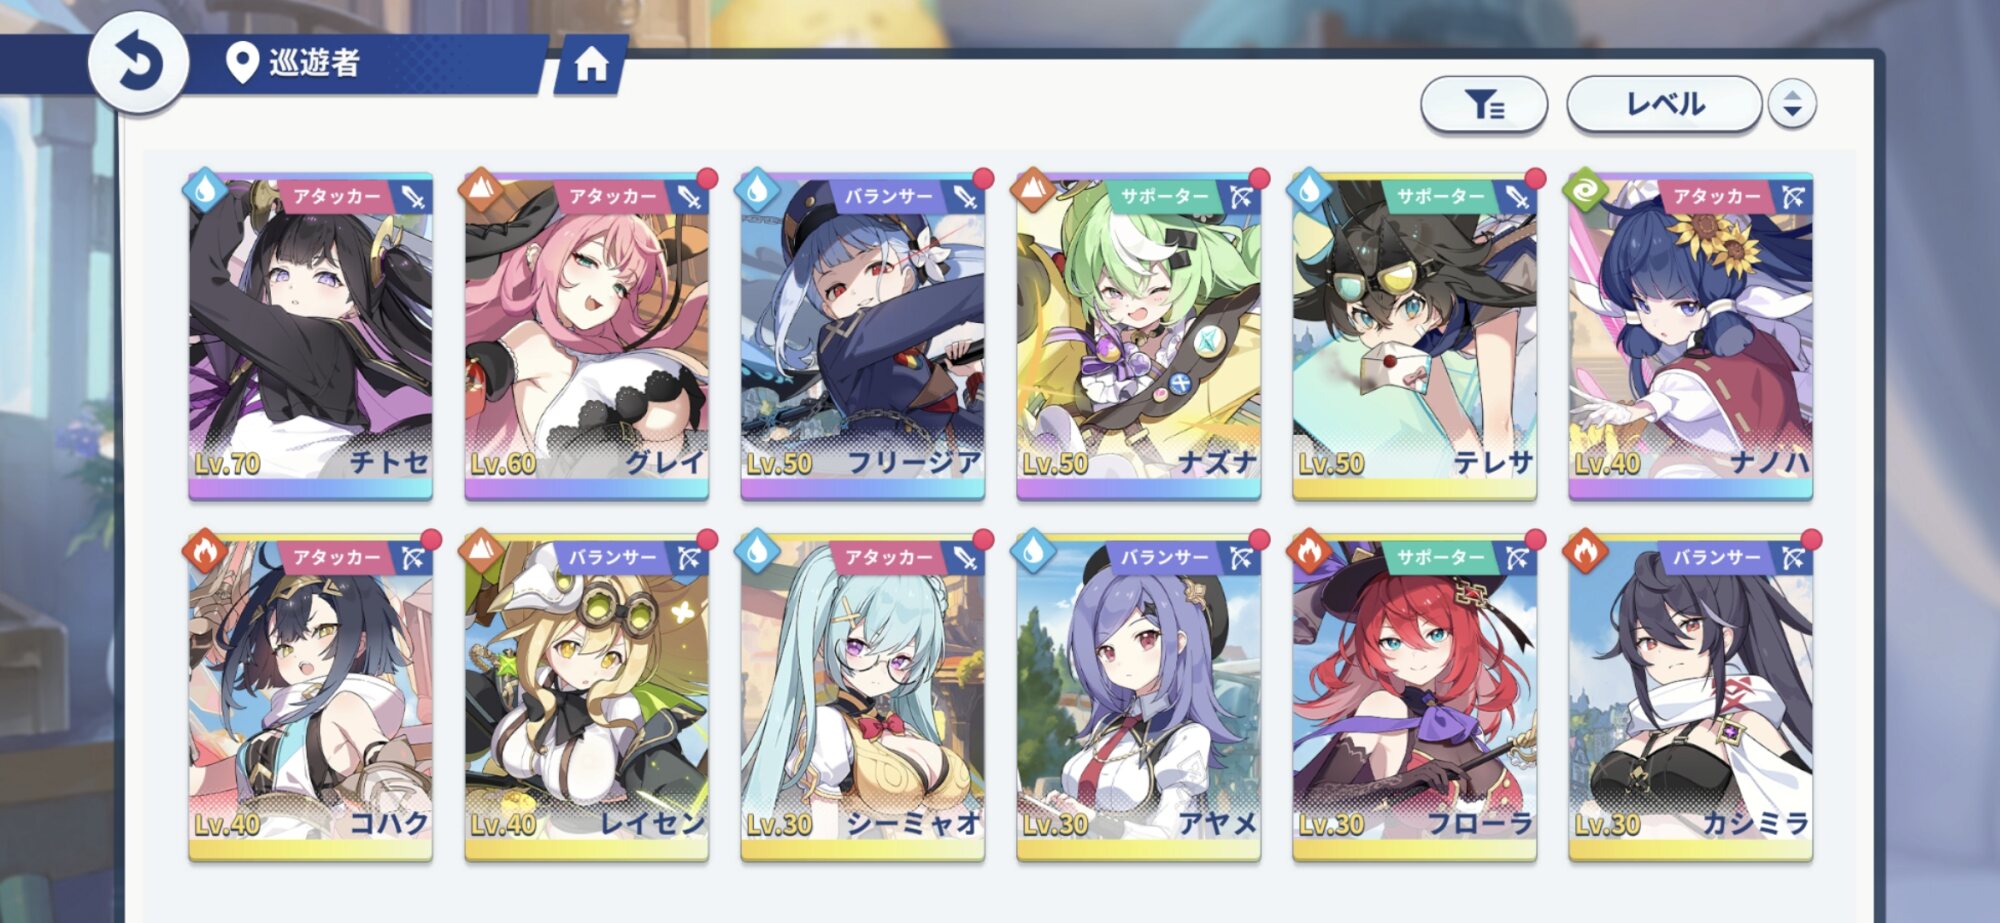Screen dimensions: 2000x923
Task: Click the earth element icon on グレイ
Action: [x=482, y=189]
